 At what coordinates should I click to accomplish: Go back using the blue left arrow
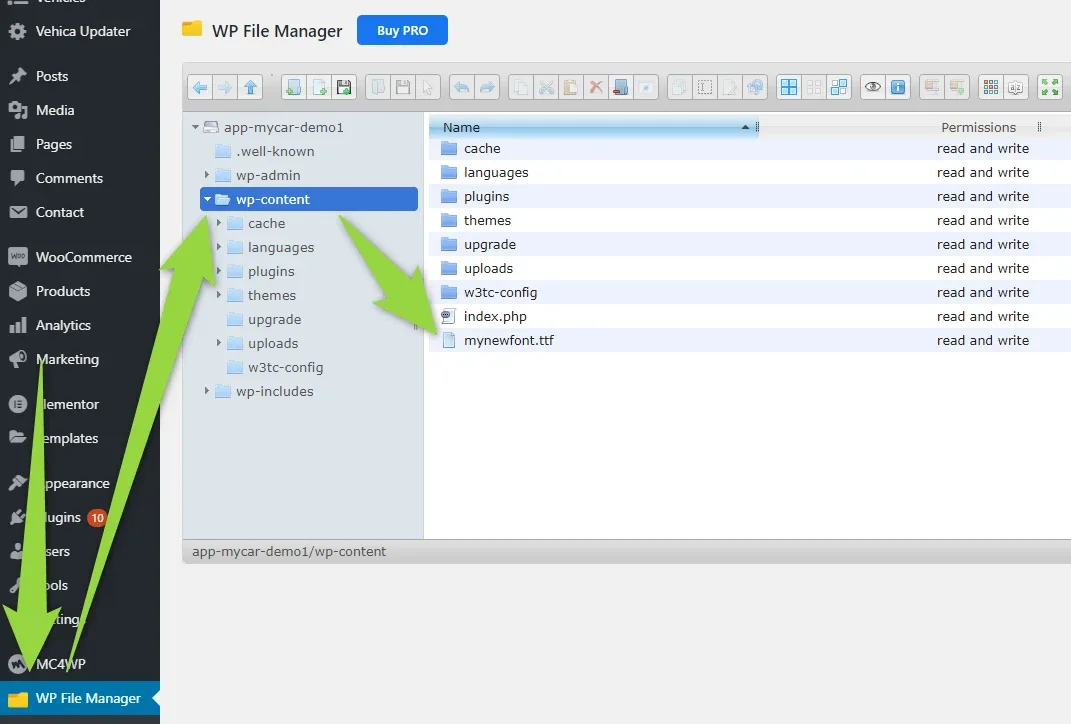coord(200,87)
